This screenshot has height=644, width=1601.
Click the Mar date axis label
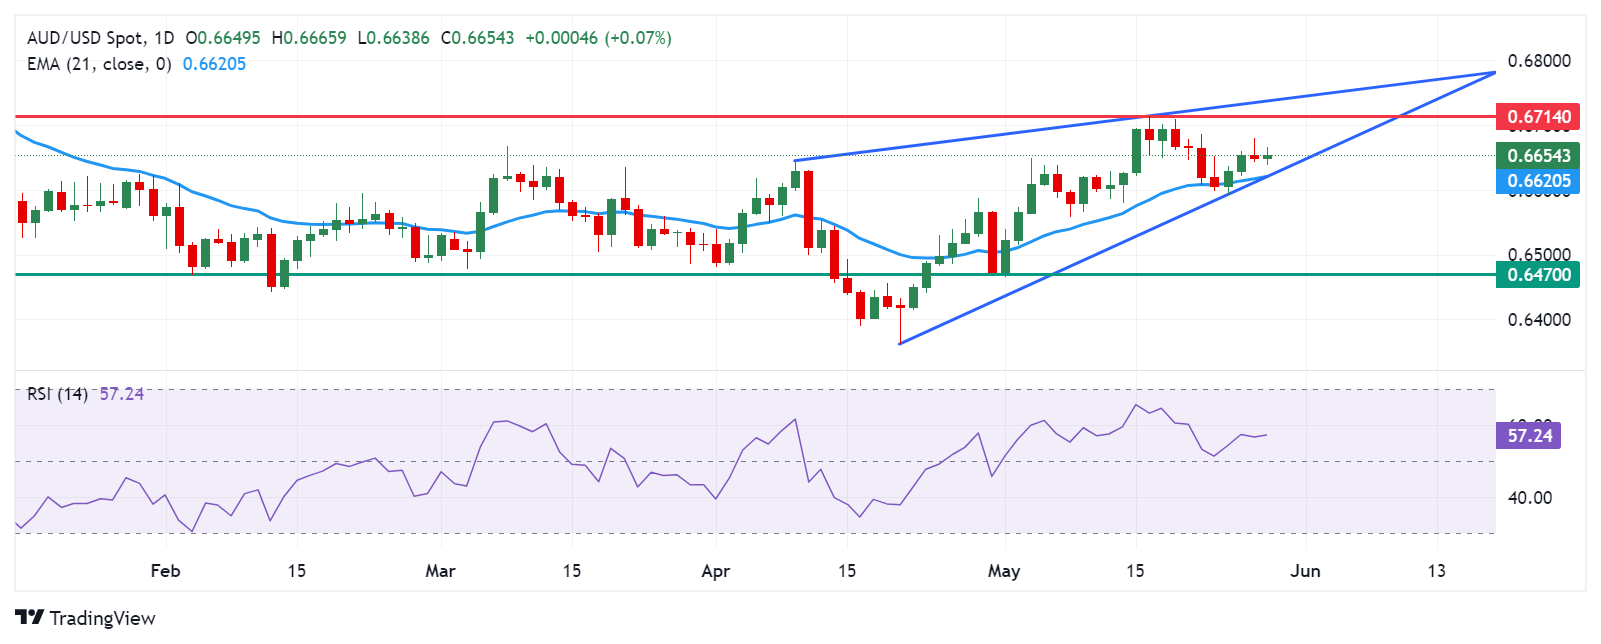[x=440, y=571]
